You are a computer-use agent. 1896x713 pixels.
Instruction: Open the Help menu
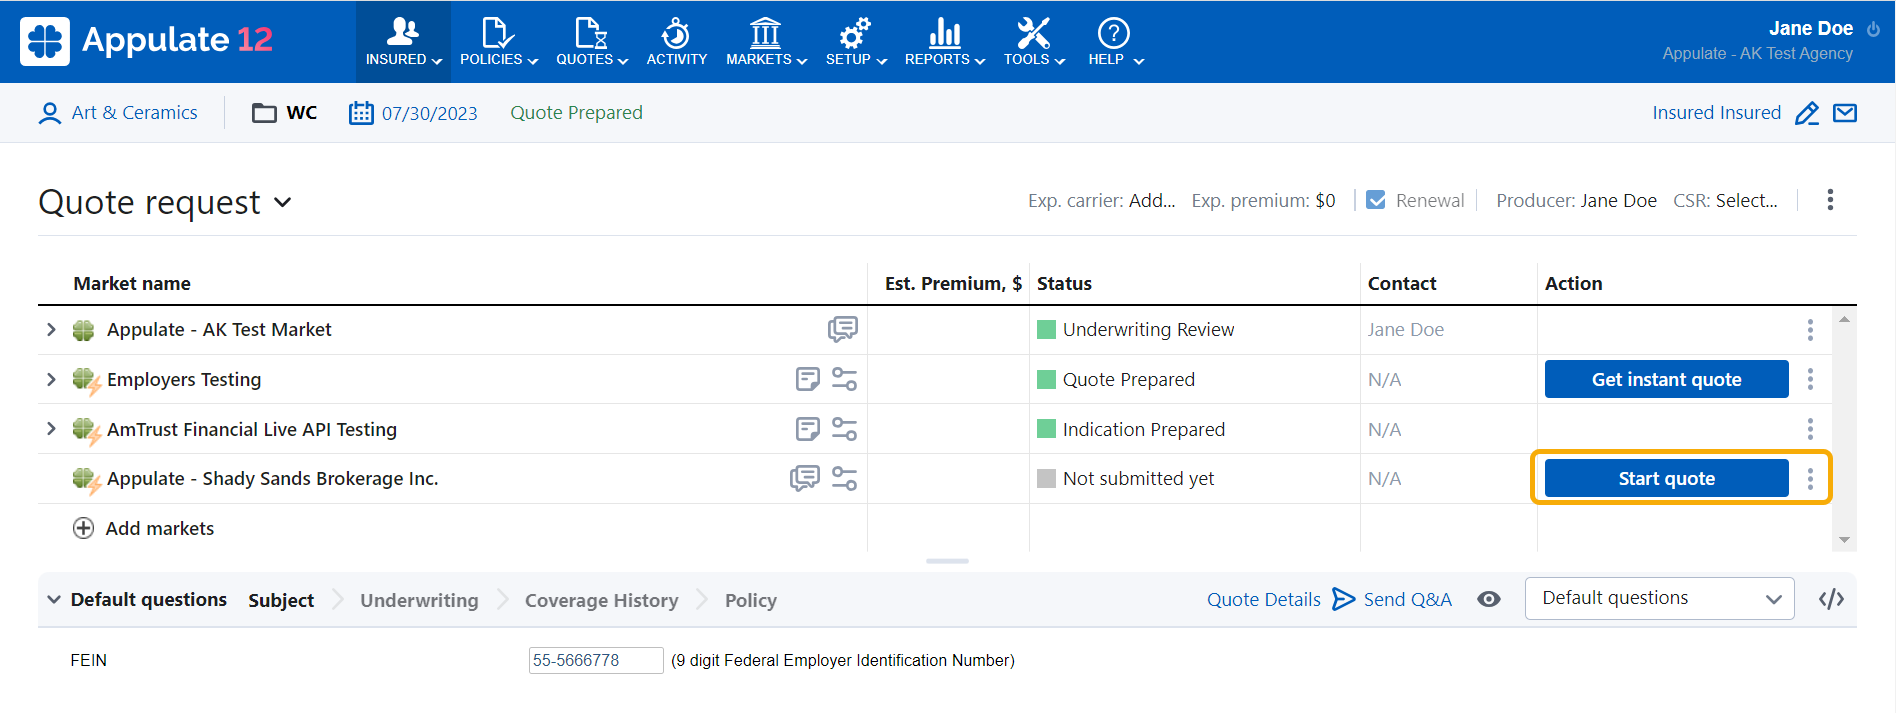coord(1115,41)
